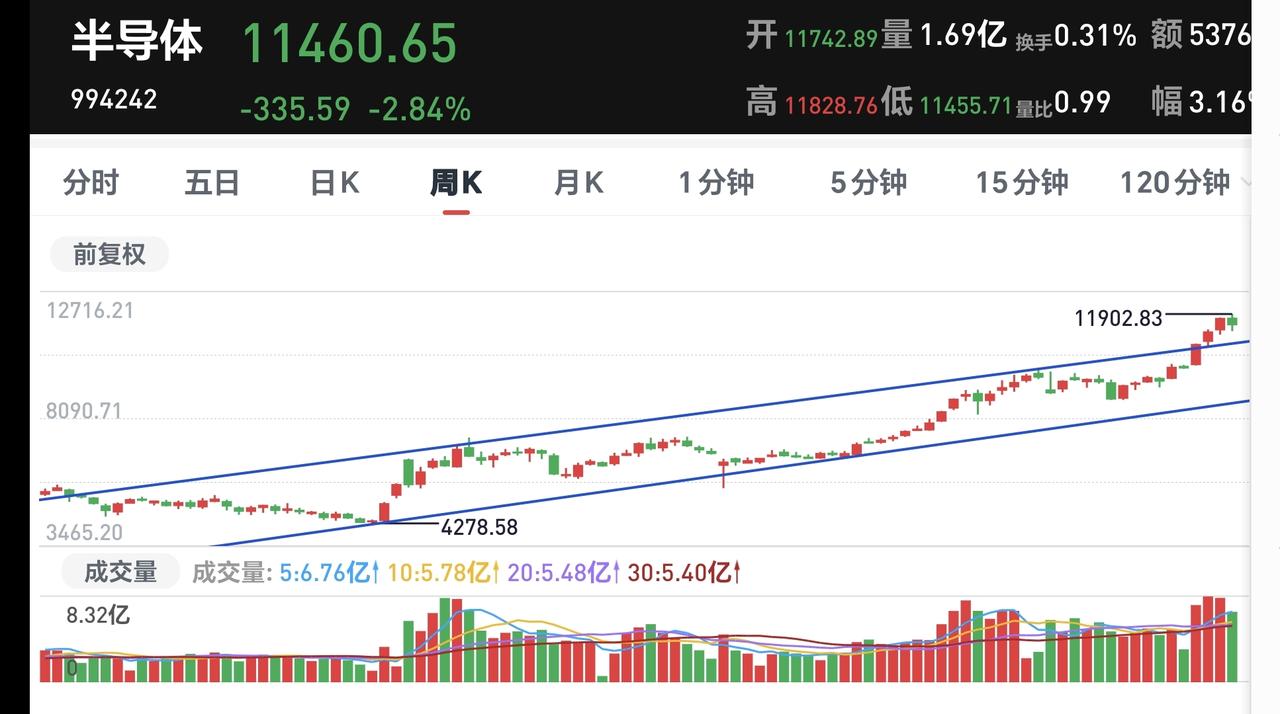Open the 日K chart tab
Image resolution: width=1280 pixels, height=714 pixels.
click(334, 183)
